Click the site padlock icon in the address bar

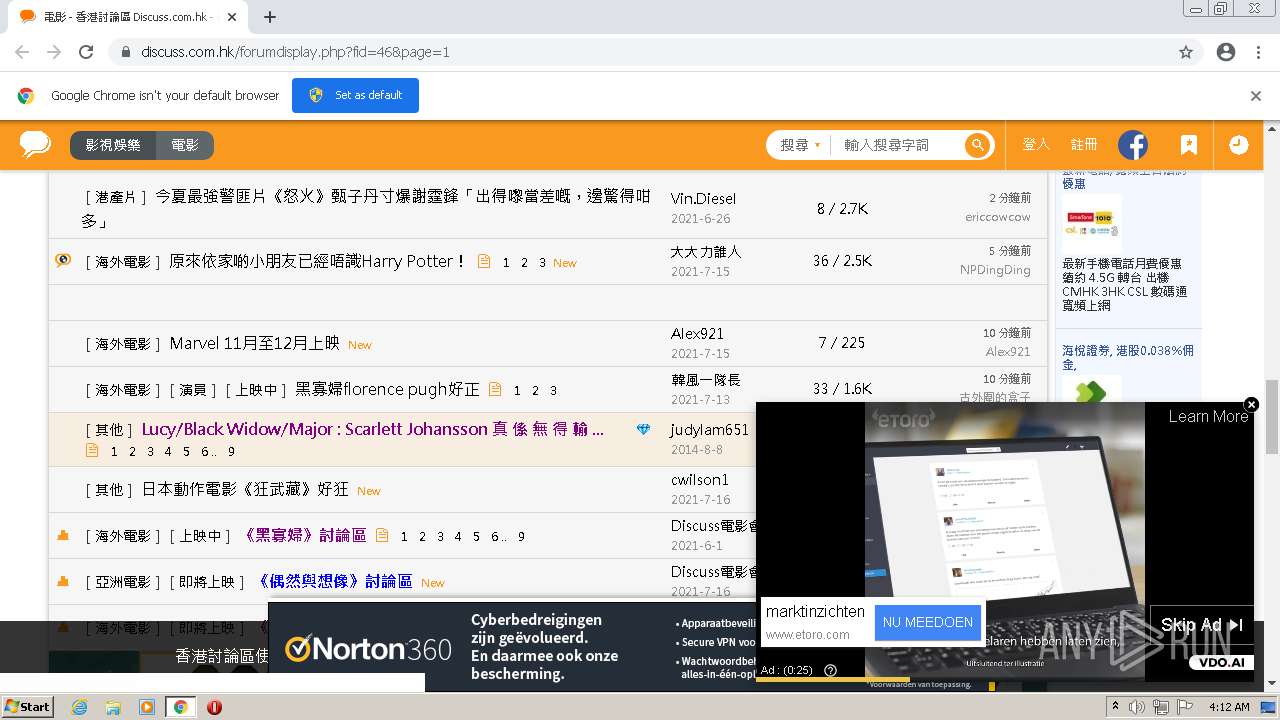tap(126, 52)
